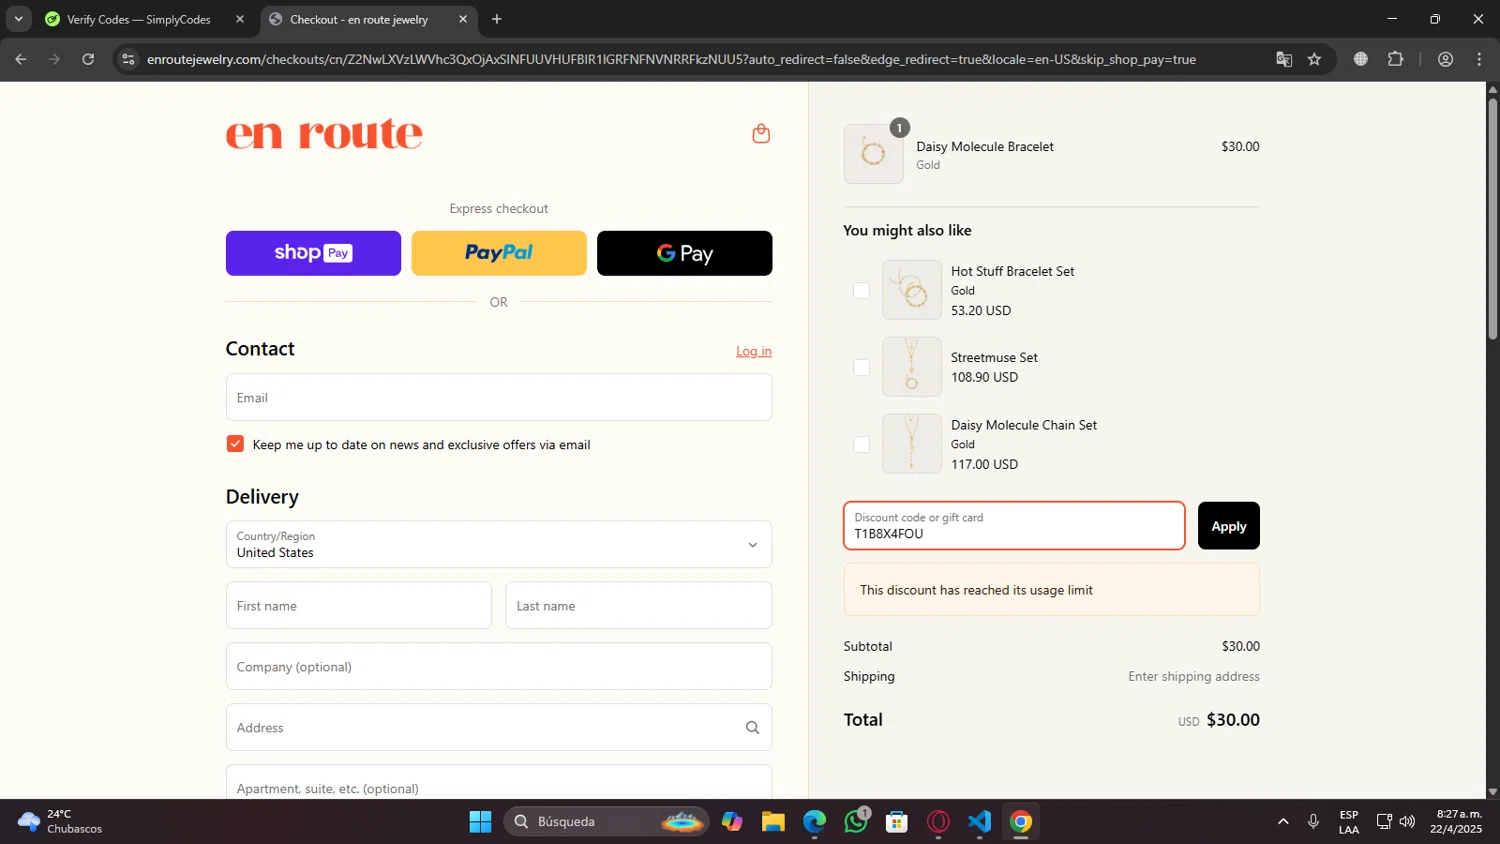
Task: Open the Windows Start menu
Action: click(x=480, y=822)
